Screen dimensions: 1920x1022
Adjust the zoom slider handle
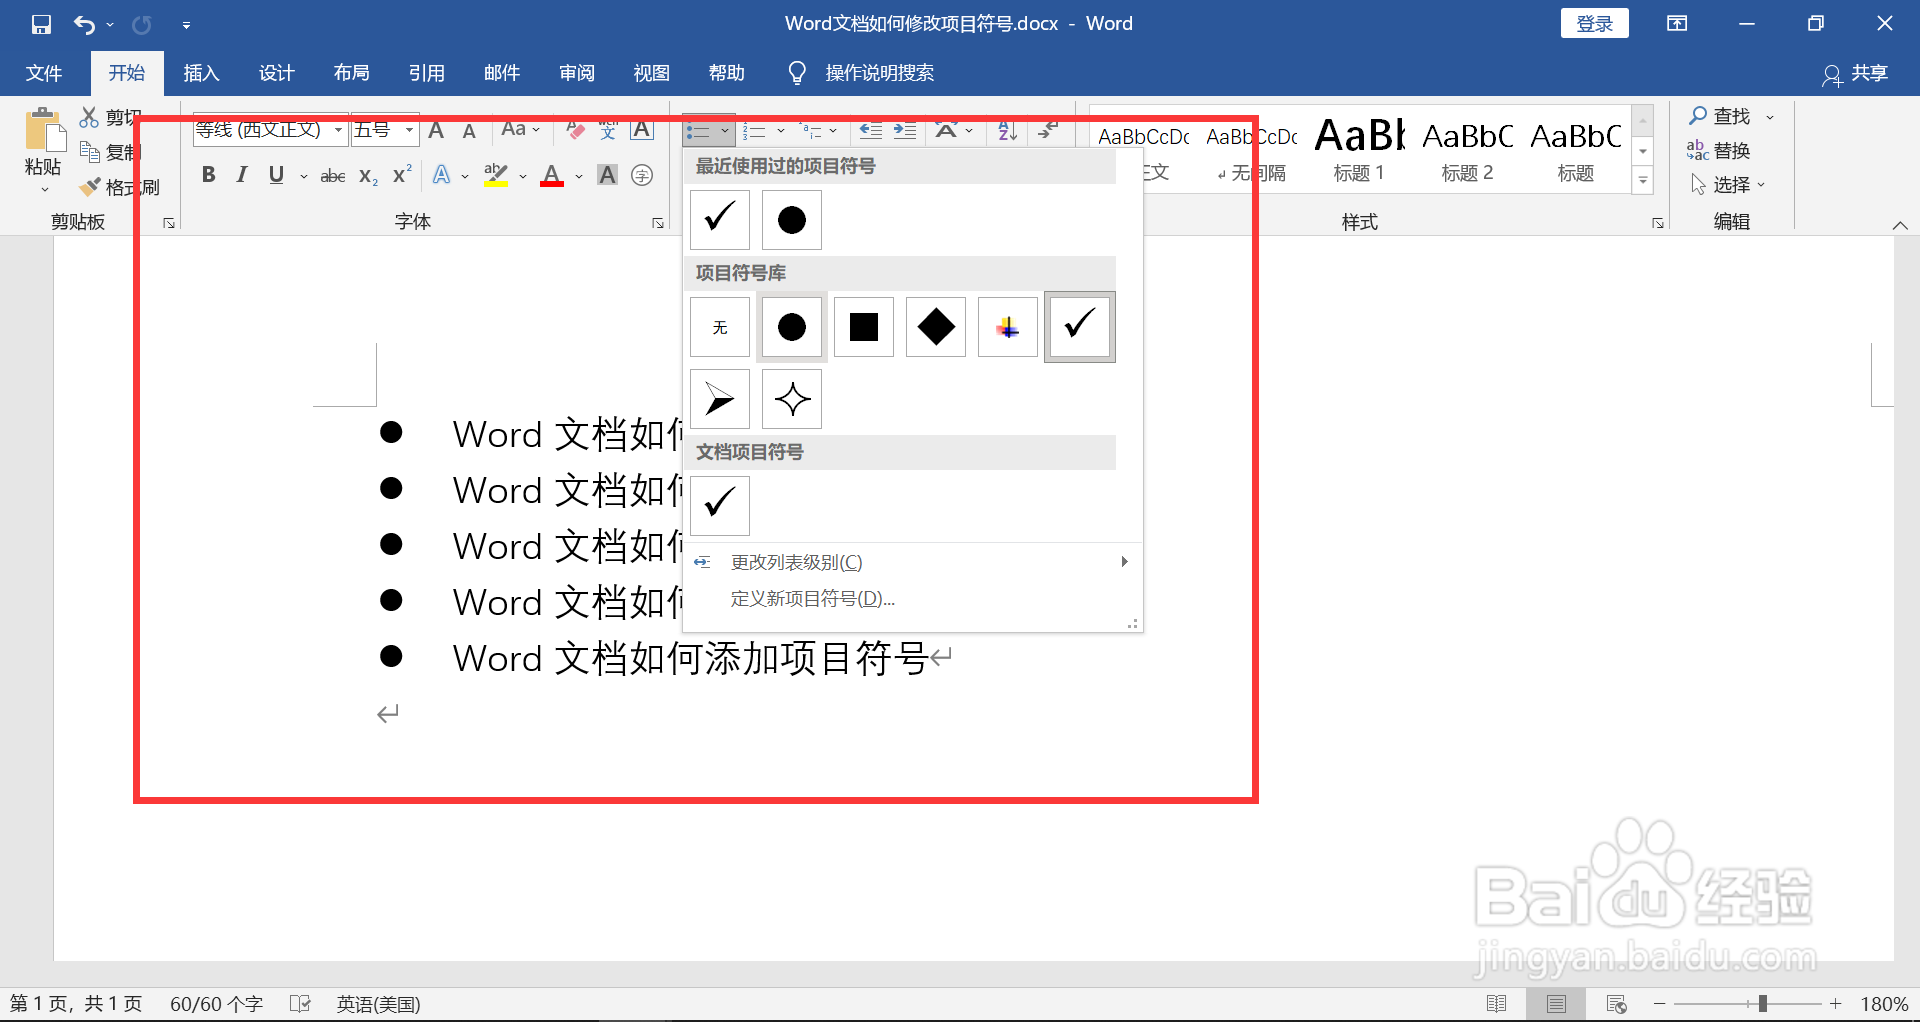pyautogui.click(x=1763, y=1003)
